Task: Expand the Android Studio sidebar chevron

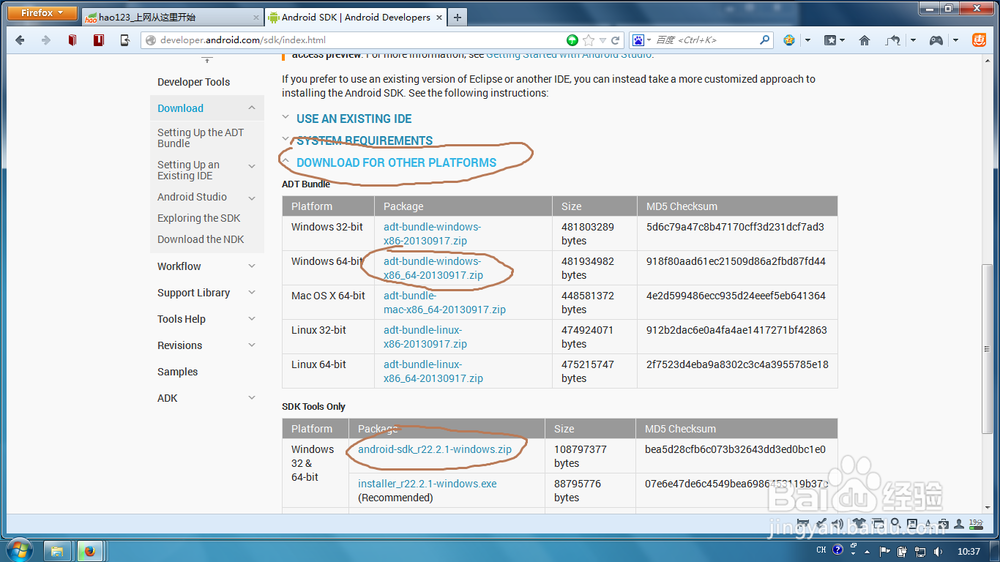Action: point(252,198)
